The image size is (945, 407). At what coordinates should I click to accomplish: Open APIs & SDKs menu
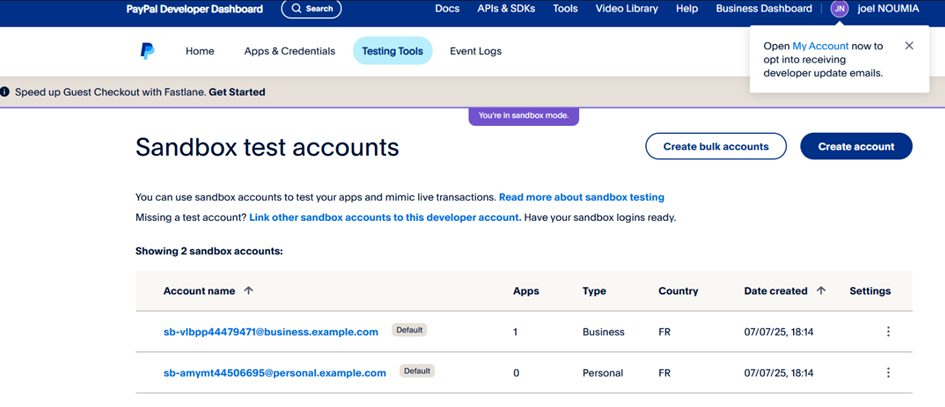[506, 9]
